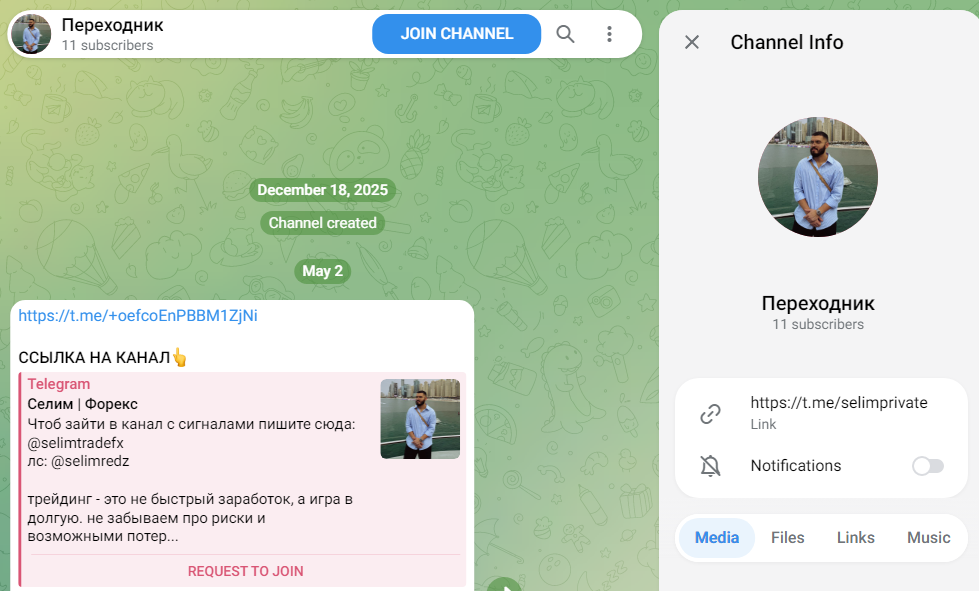
Task: Open the t.me/+oefcoEnPBBM1ZjNi invite link
Action: click(138, 316)
